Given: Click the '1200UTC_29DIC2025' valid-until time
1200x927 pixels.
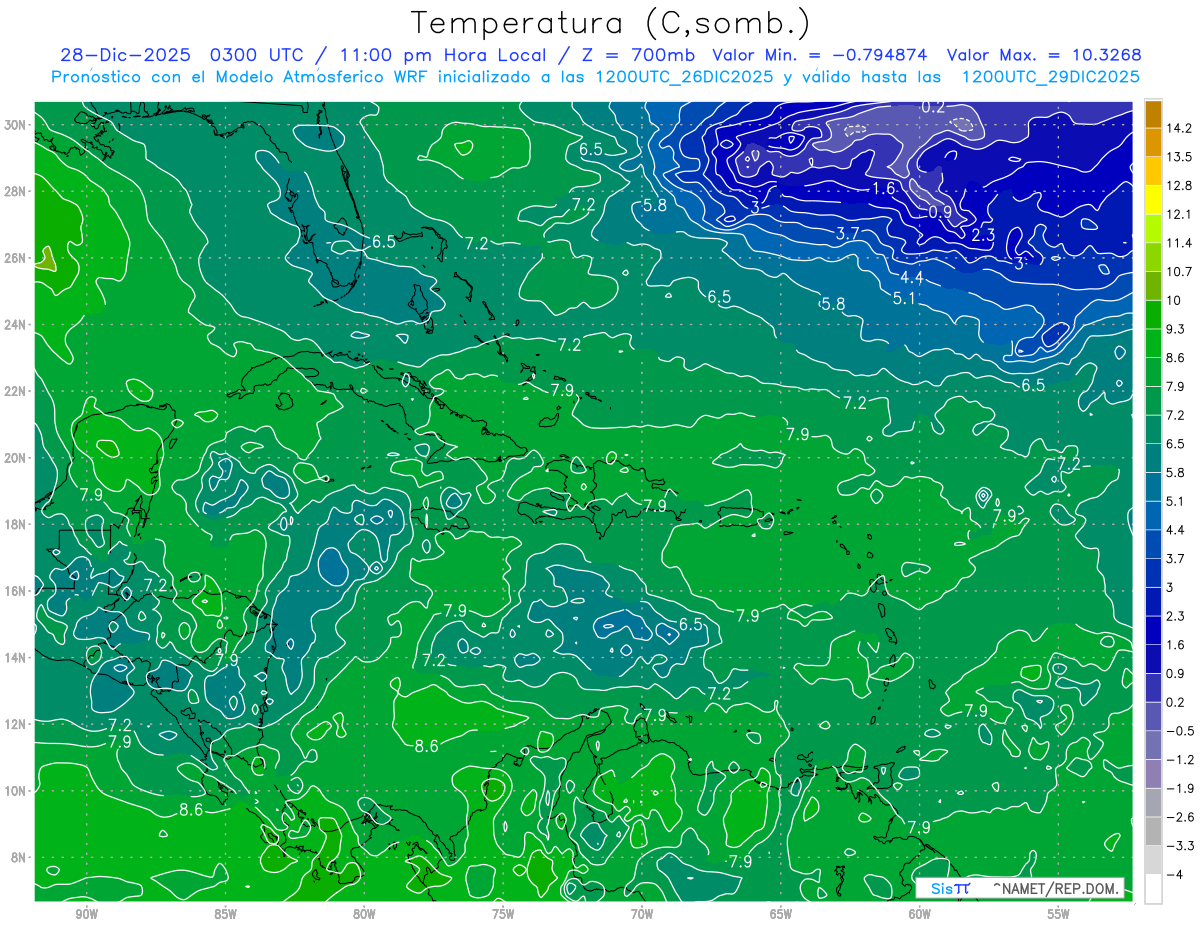Looking at the screenshot, I should (x=1050, y=77).
